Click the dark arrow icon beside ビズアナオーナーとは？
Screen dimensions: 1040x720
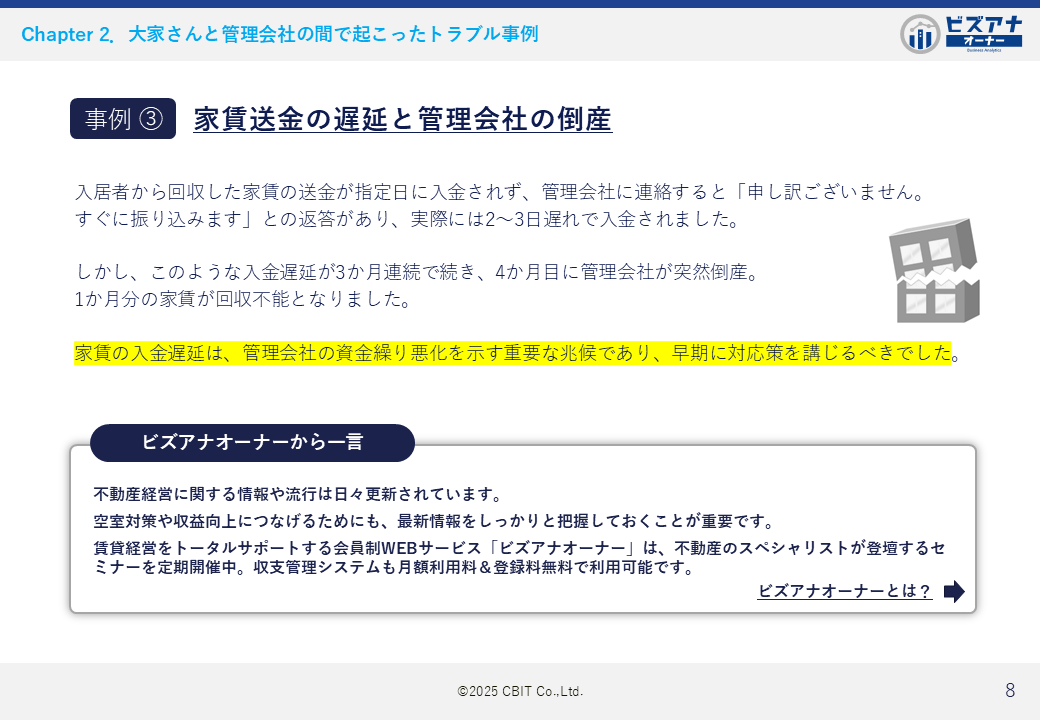click(x=953, y=591)
